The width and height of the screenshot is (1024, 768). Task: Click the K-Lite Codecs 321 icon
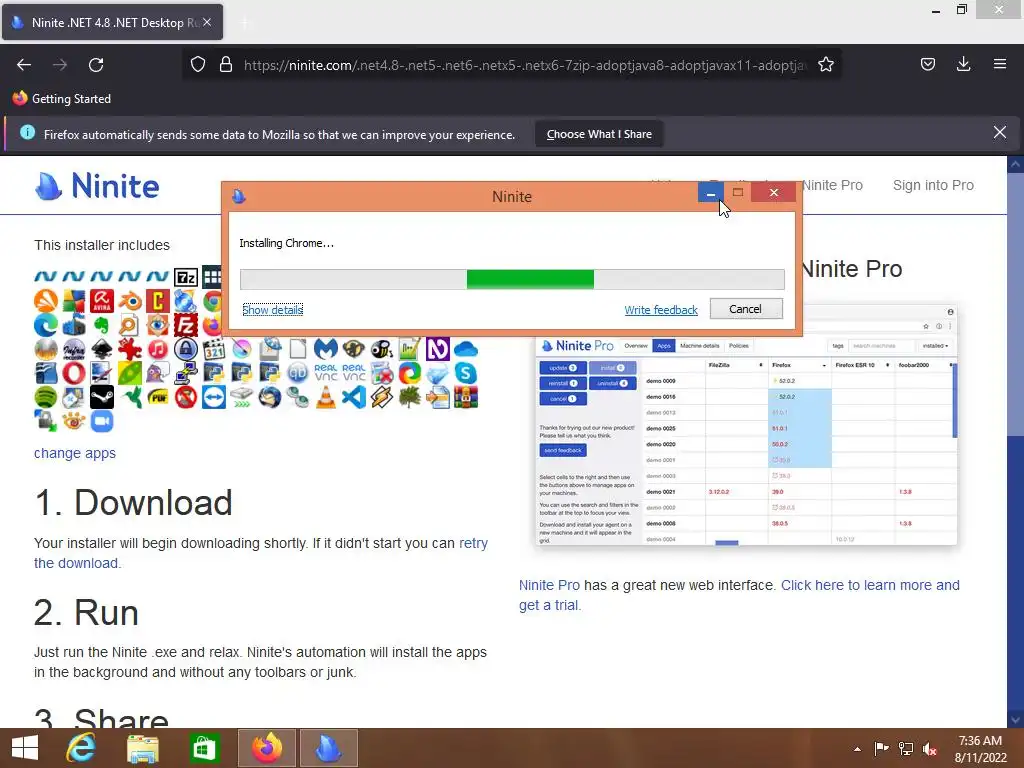[x=214, y=349]
